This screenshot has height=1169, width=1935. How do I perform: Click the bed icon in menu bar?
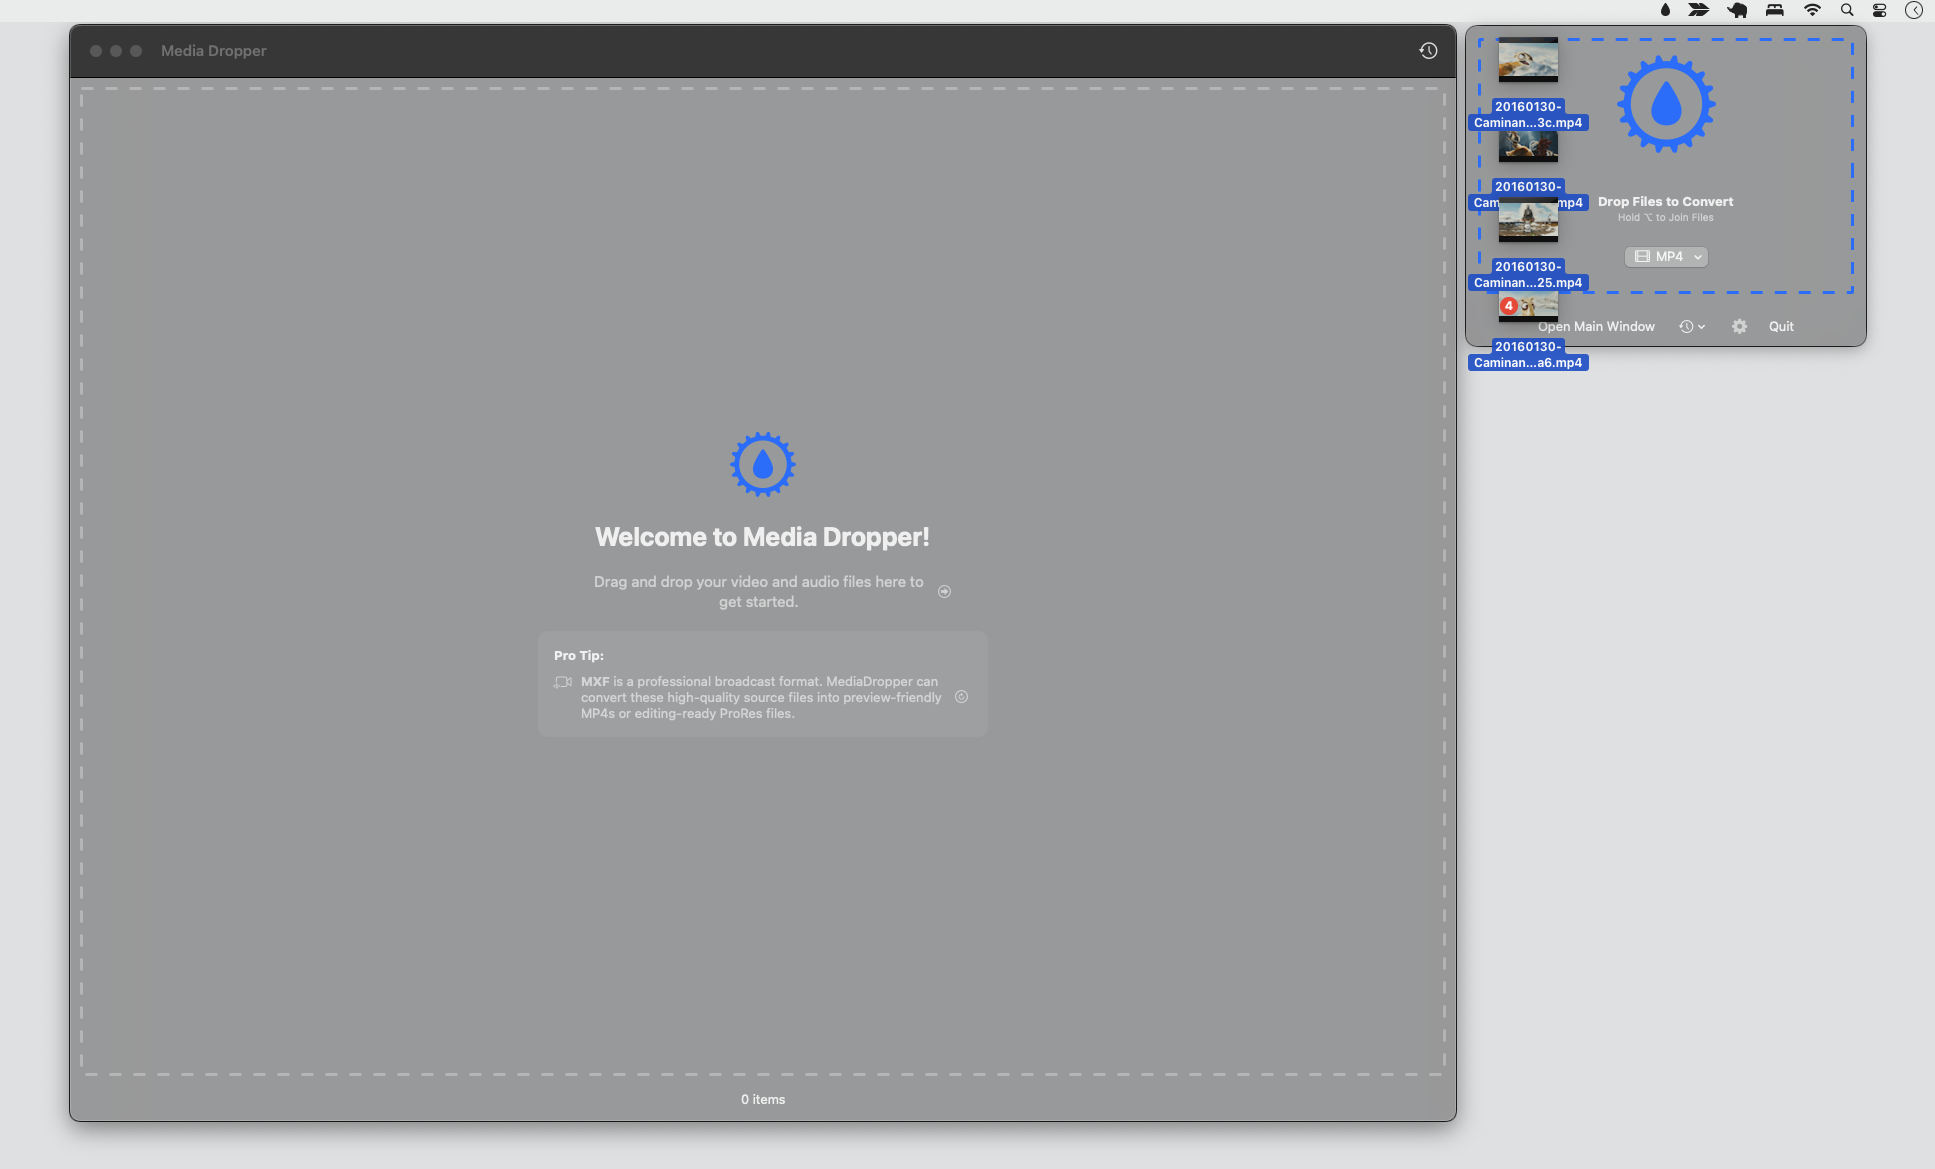[x=1775, y=10]
